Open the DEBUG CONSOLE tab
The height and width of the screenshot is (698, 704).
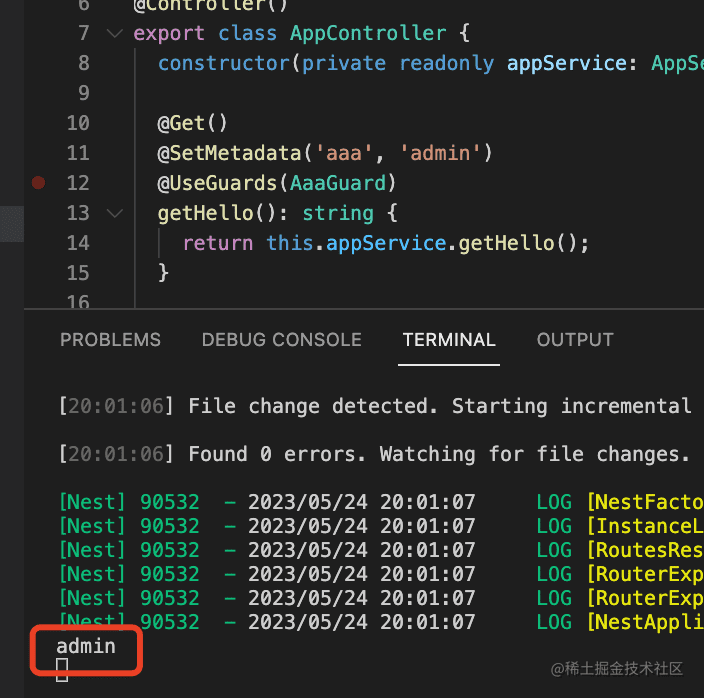(281, 340)
